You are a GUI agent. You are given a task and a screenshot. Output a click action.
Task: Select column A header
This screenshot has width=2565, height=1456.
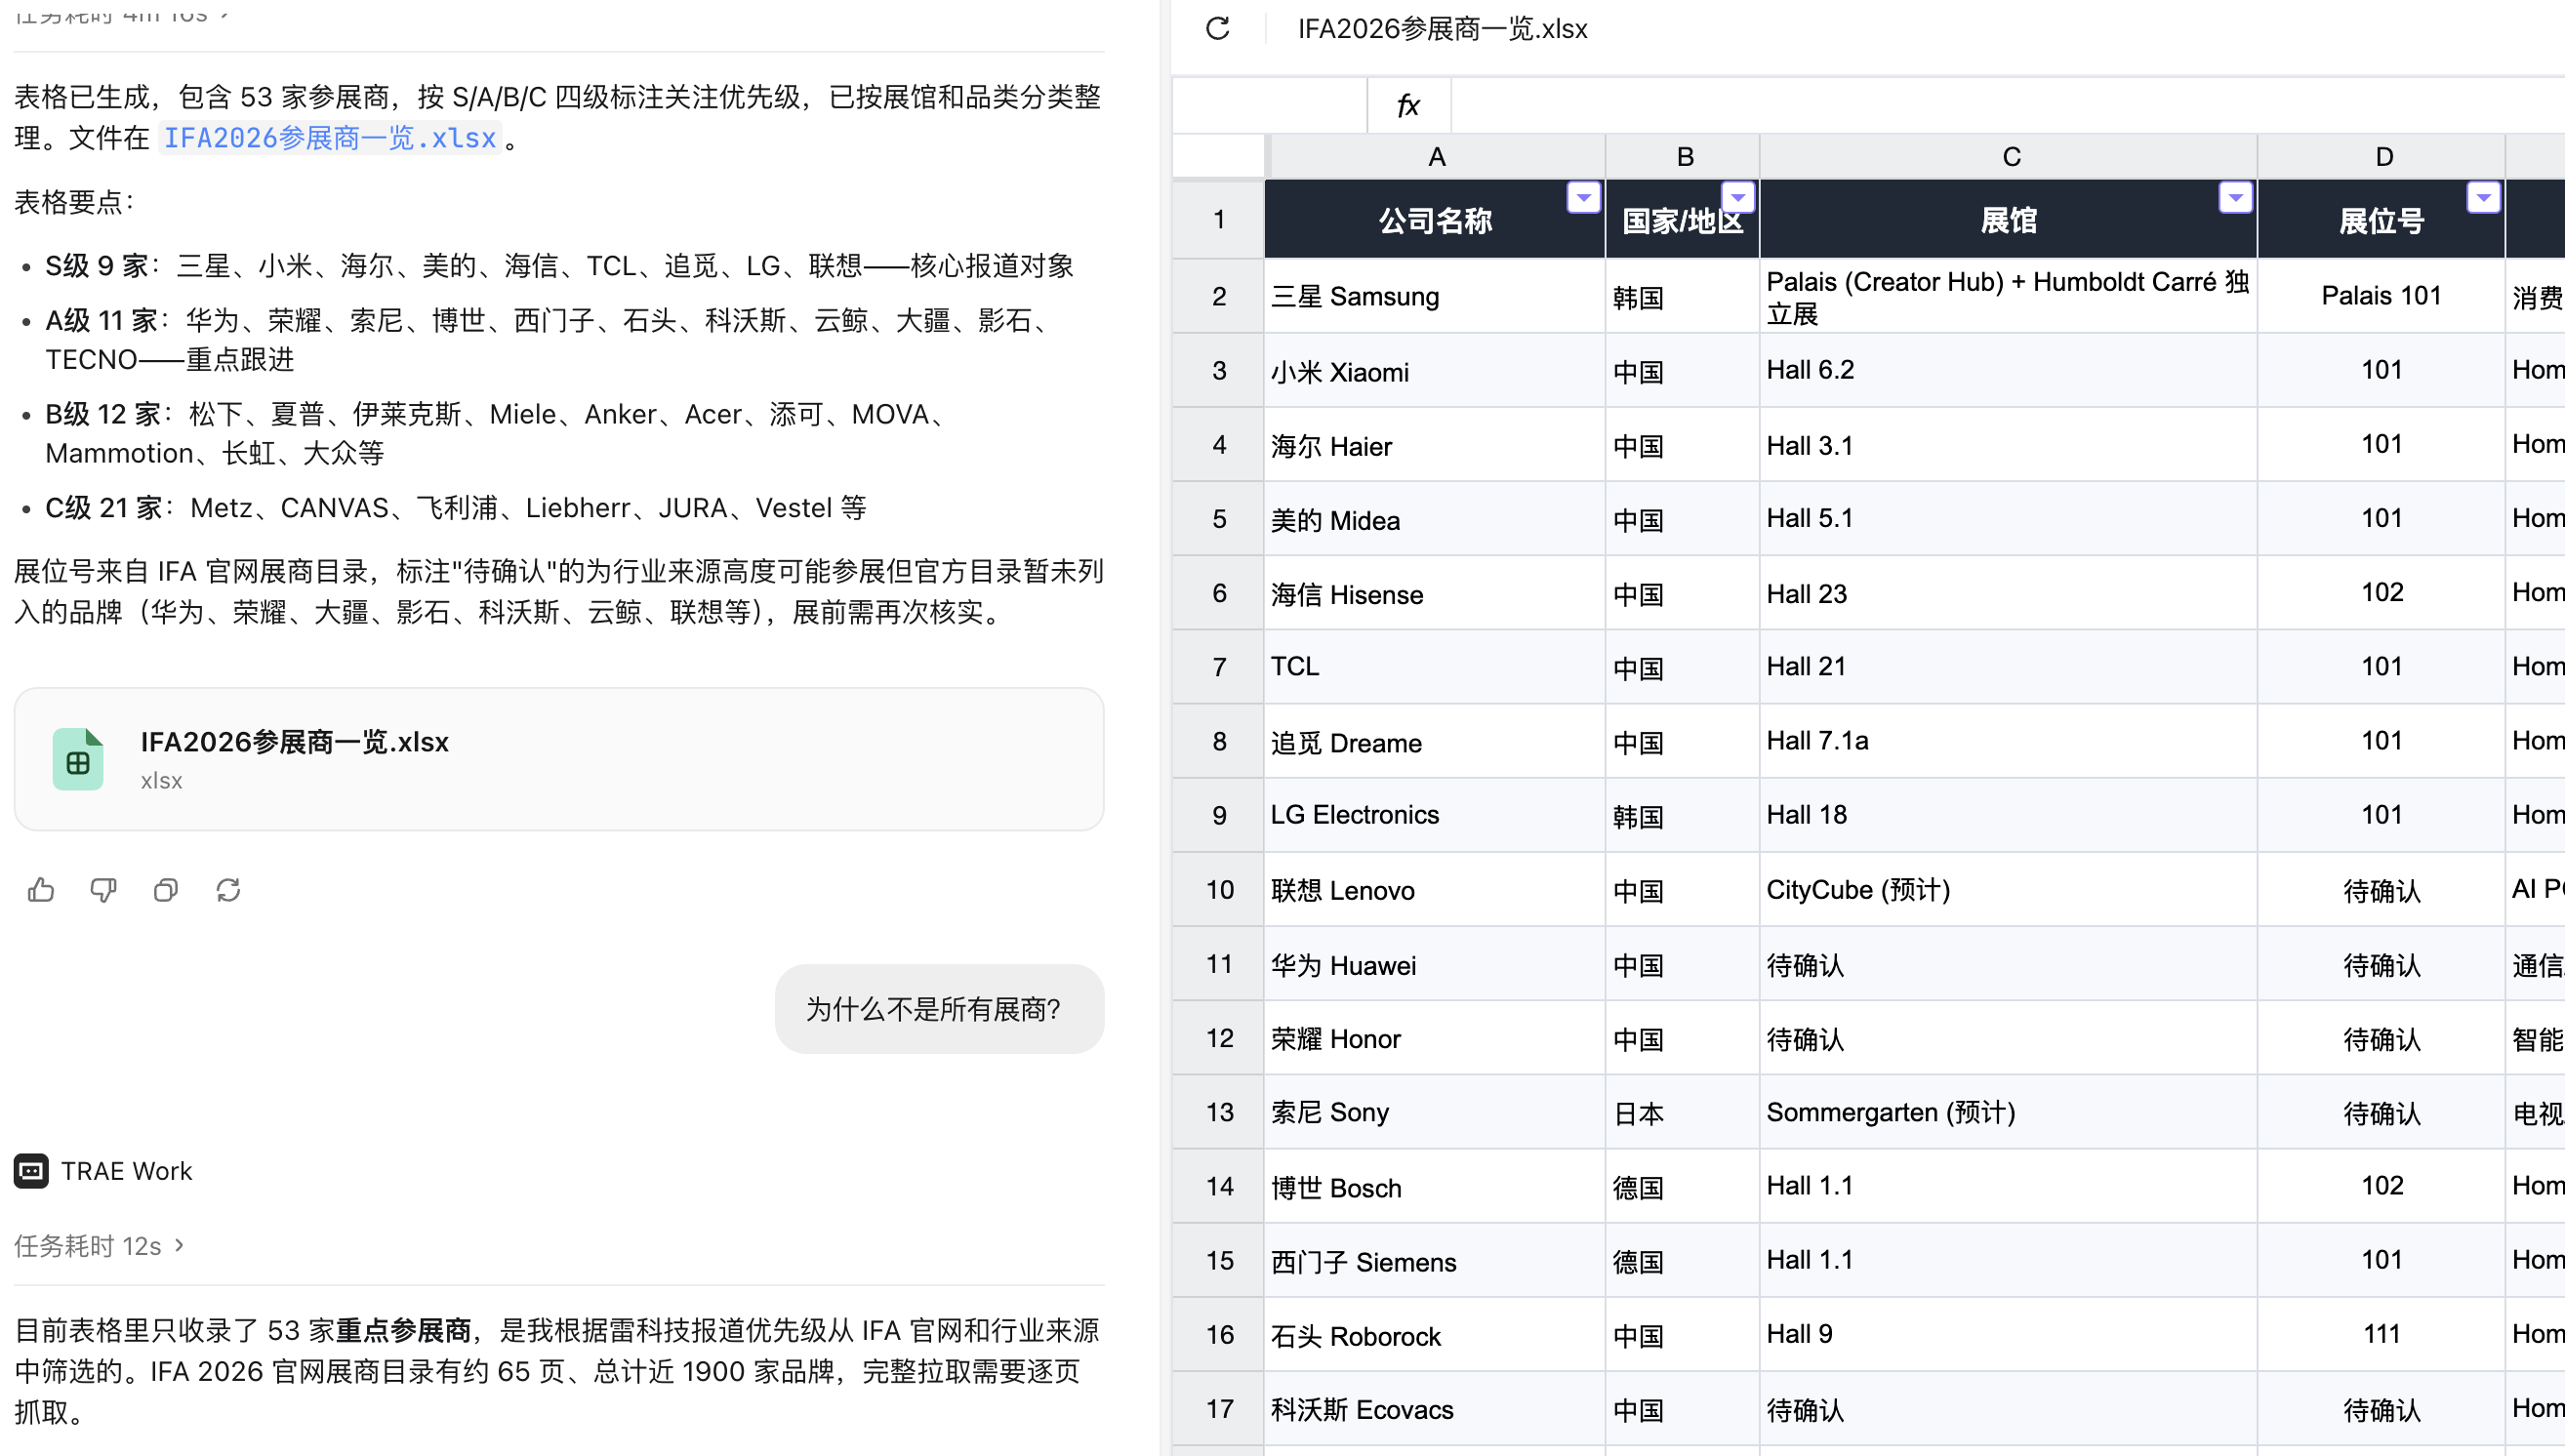[1435, 157]
